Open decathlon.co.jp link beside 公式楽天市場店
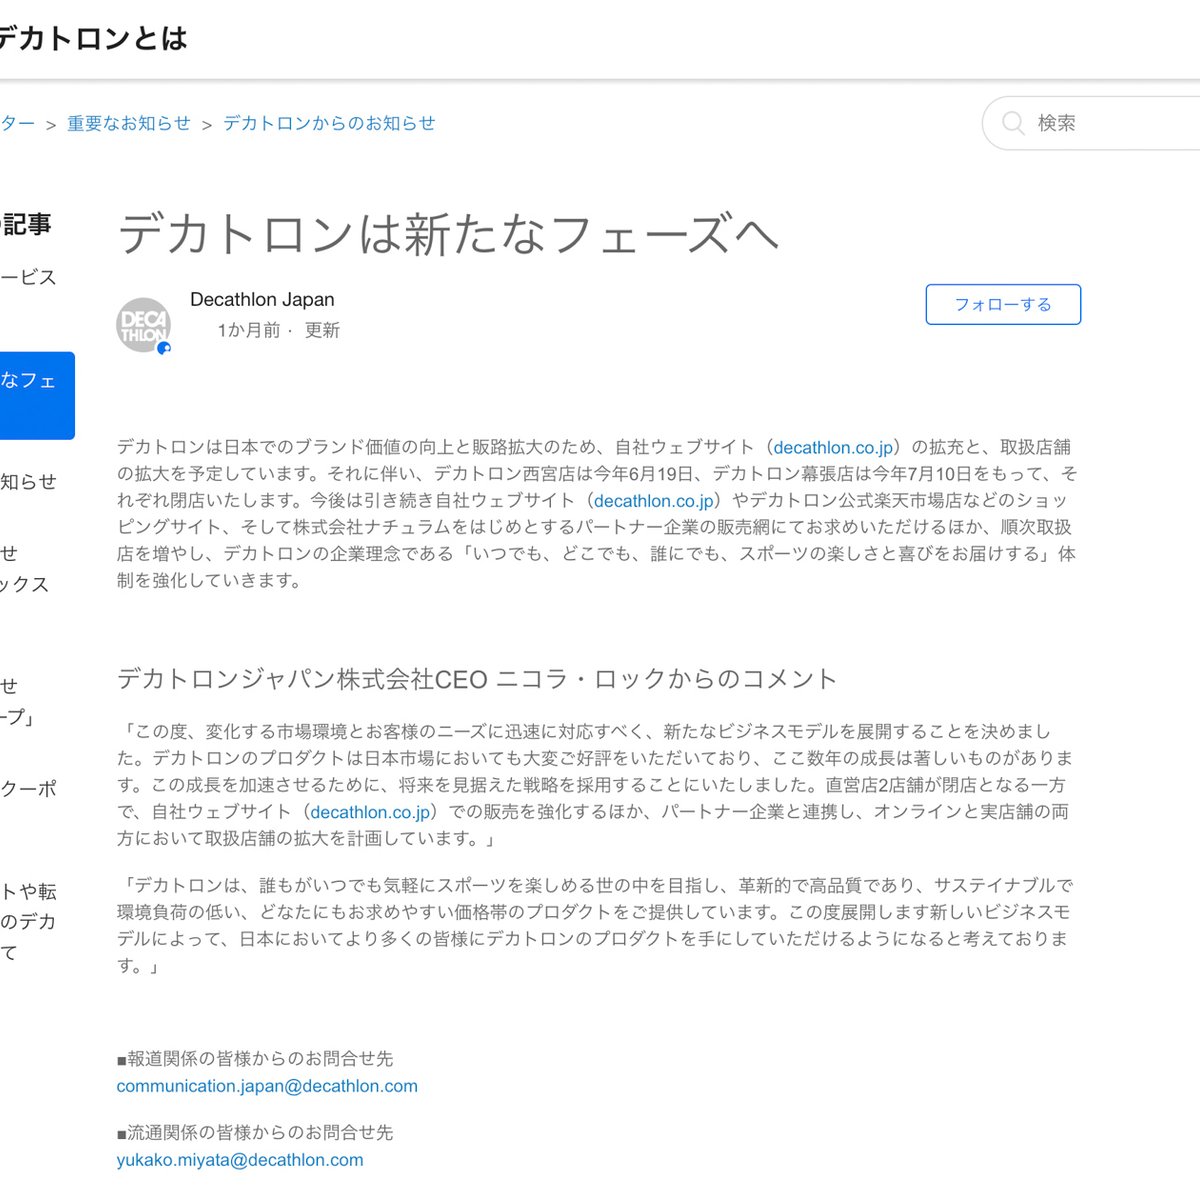 [x=654, y=500]
